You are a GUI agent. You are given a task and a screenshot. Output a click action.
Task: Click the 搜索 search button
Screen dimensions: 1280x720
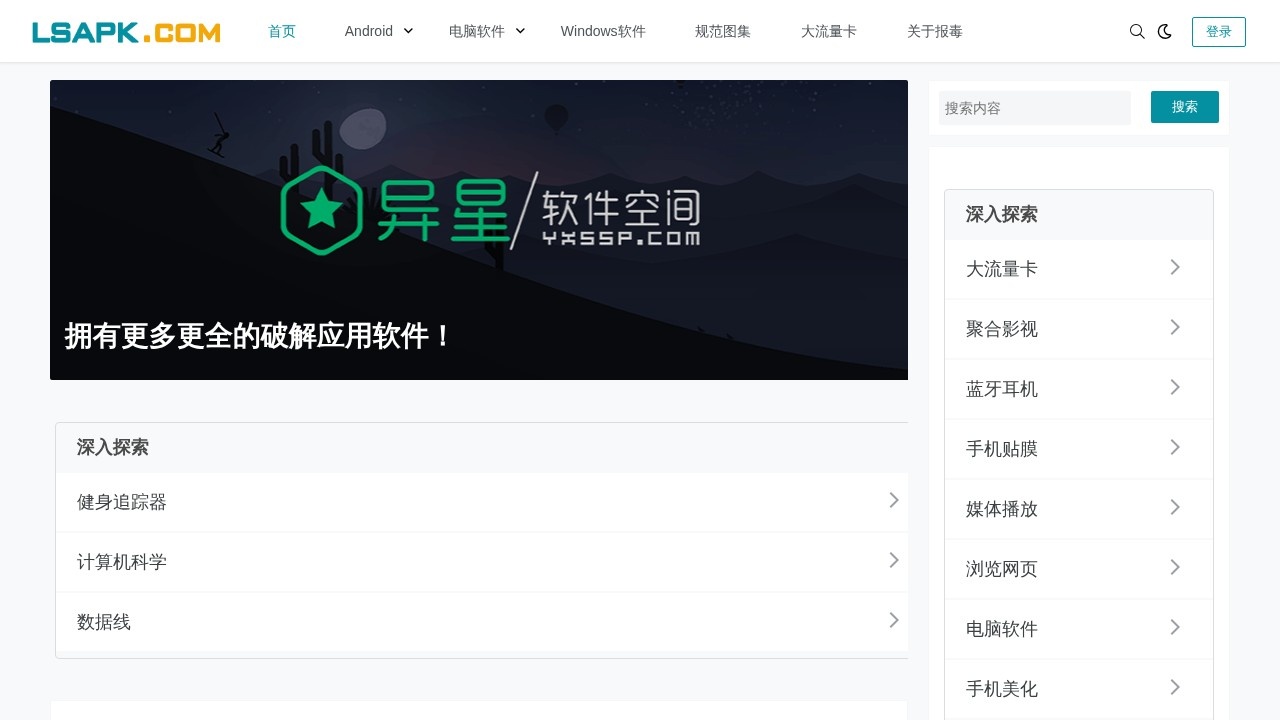click(x=1185, y=107)
